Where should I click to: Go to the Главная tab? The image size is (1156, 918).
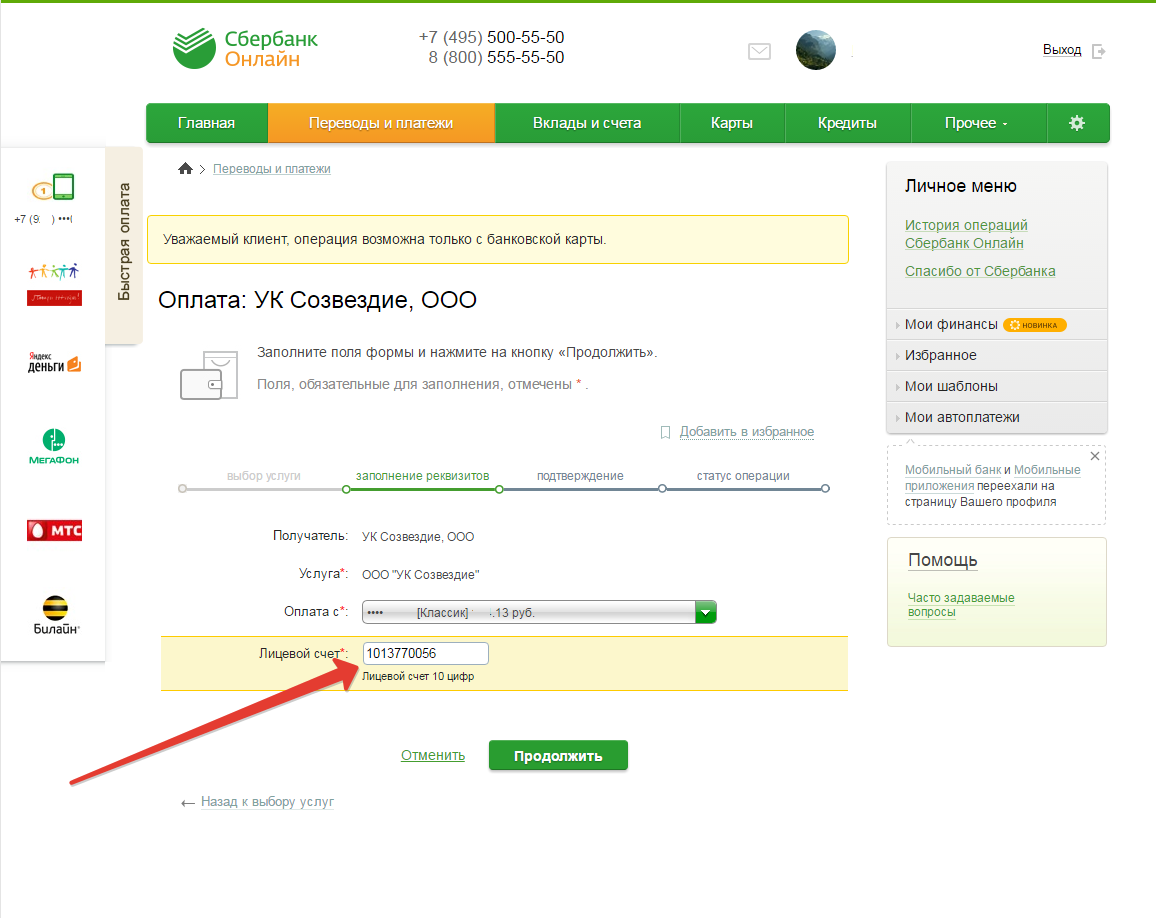point(206,123)
